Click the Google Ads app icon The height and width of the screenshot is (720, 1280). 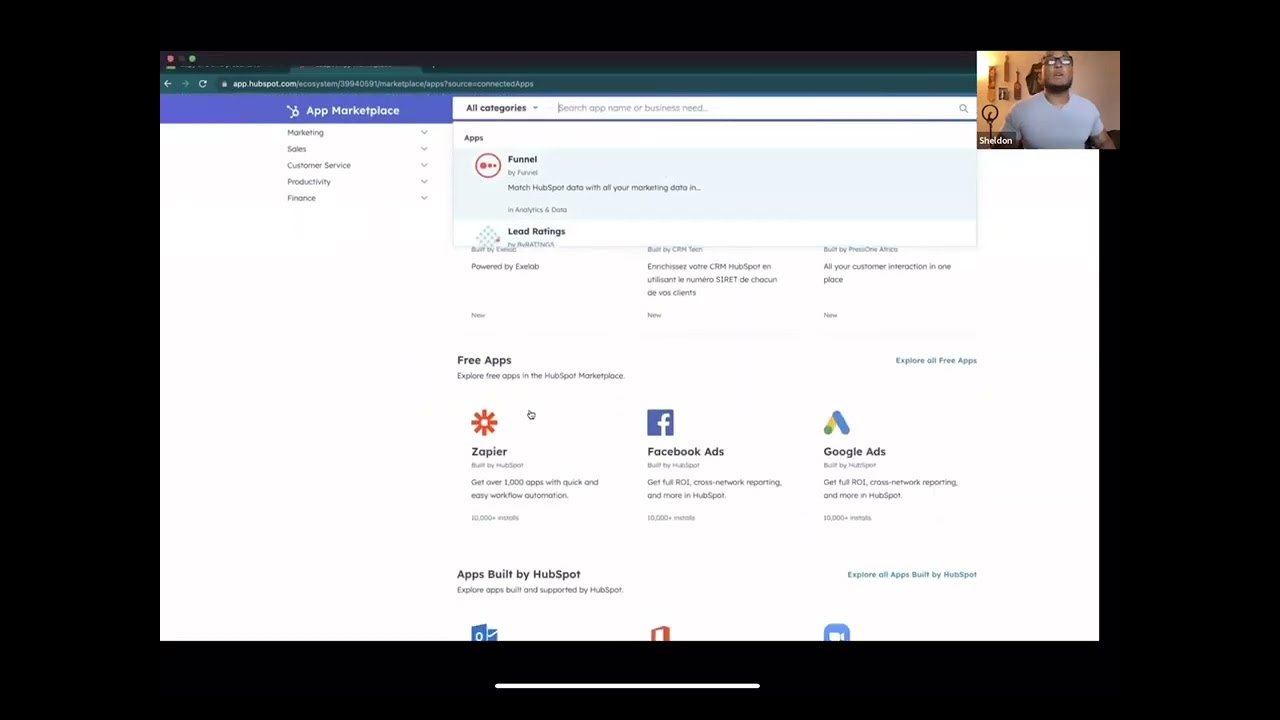coord(836,422)
